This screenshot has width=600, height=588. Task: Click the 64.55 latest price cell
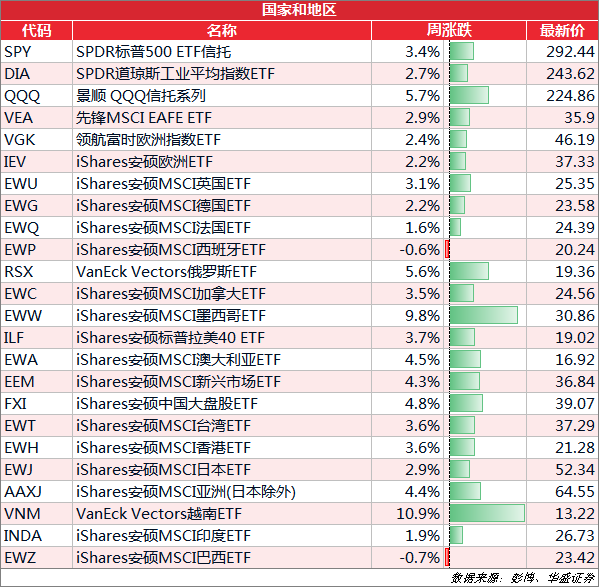562,492
